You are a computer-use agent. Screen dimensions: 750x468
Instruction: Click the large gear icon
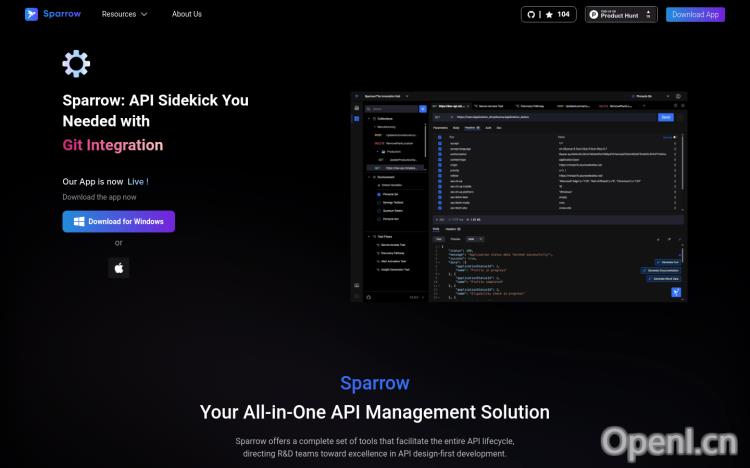(76, 63)
